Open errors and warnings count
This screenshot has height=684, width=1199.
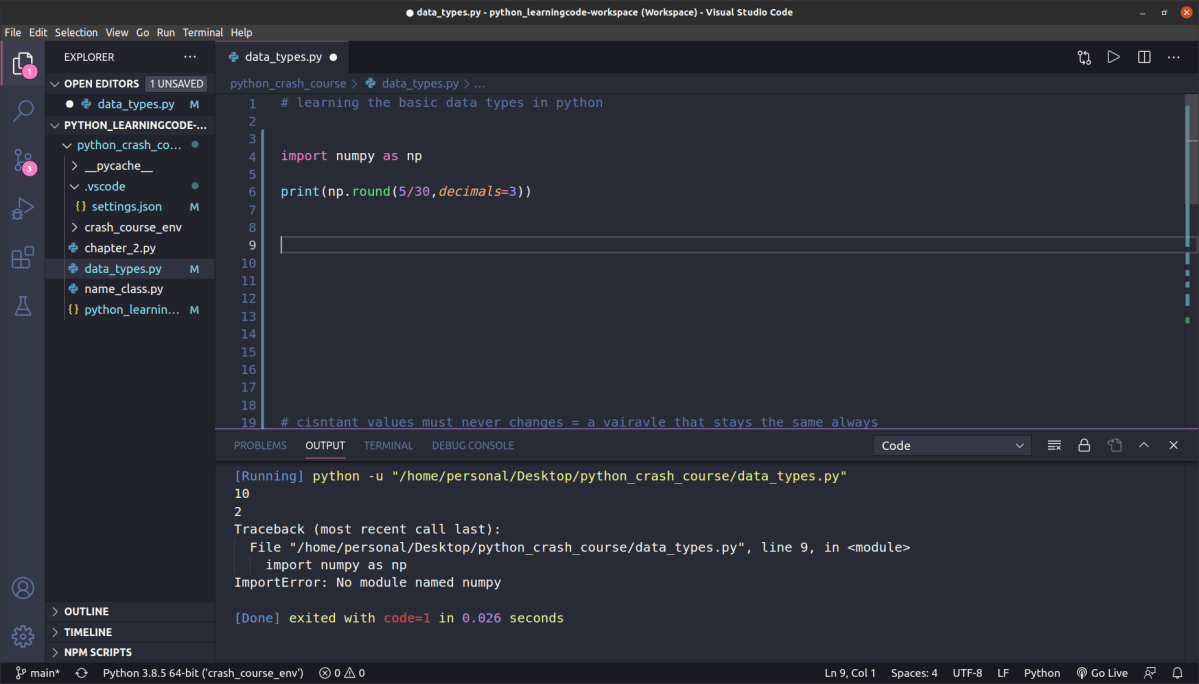[342, 673]
